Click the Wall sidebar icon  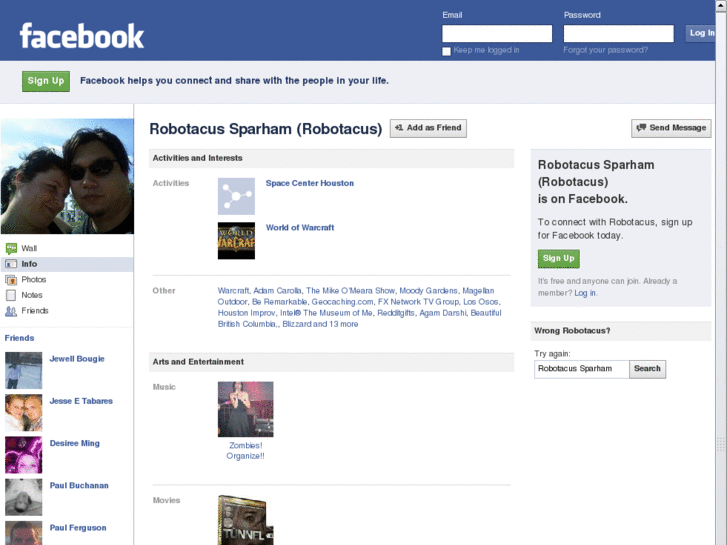click(x=11, y=249)
